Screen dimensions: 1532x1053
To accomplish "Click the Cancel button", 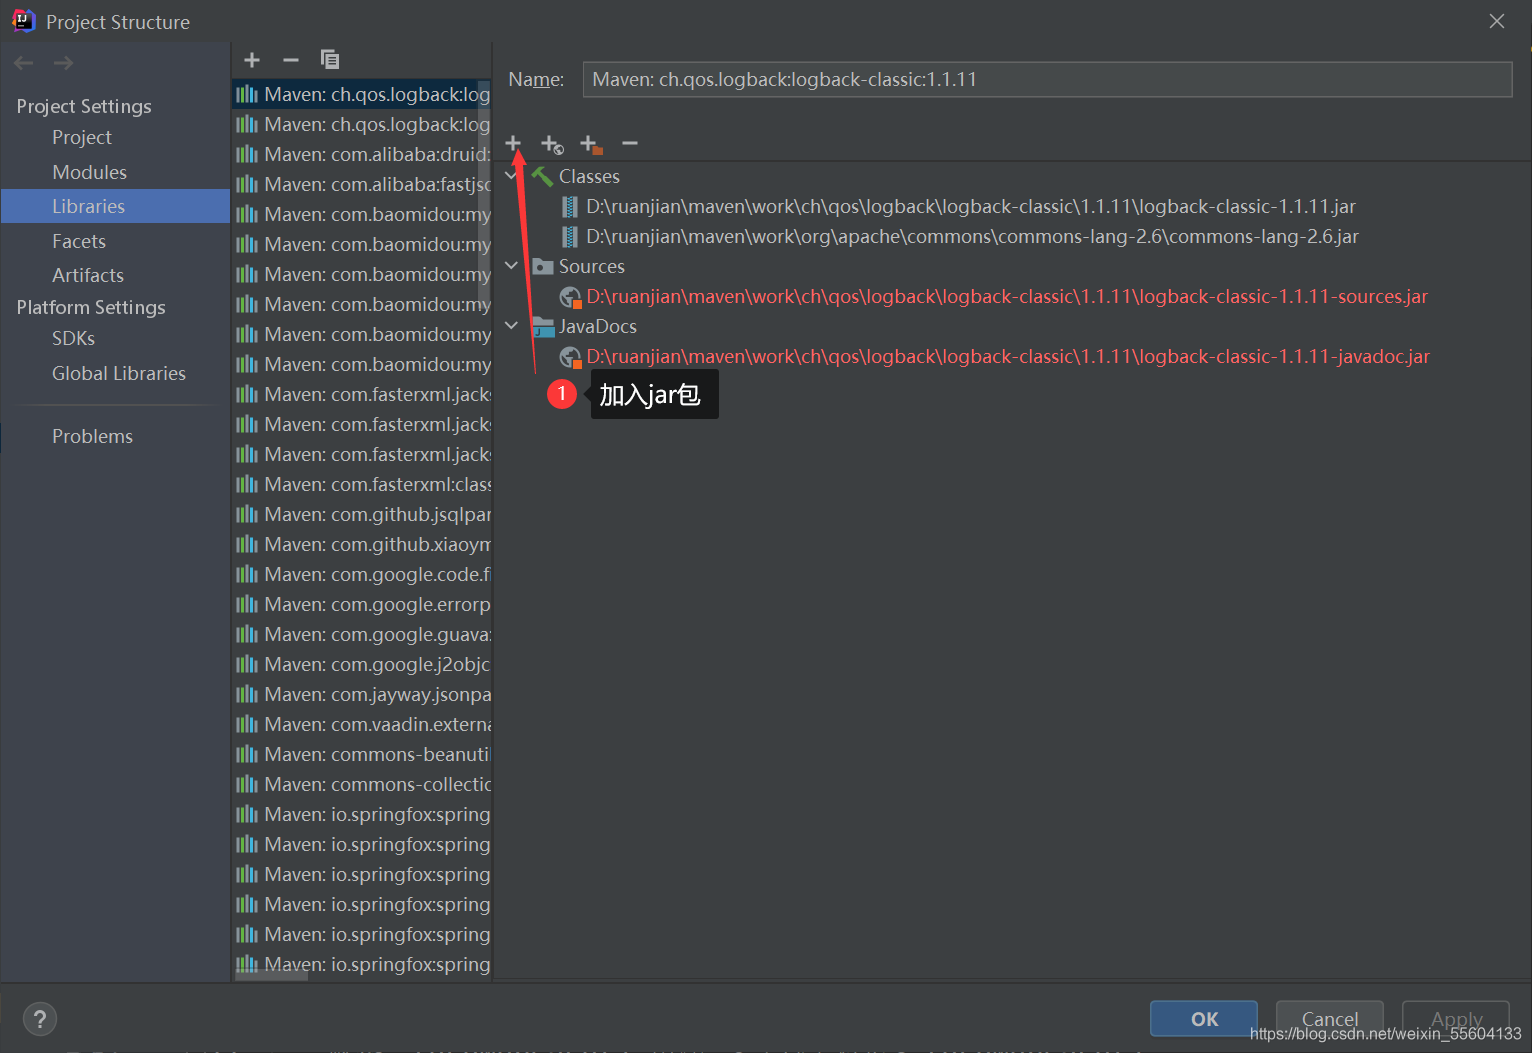I will [x=1330, y=1018].
